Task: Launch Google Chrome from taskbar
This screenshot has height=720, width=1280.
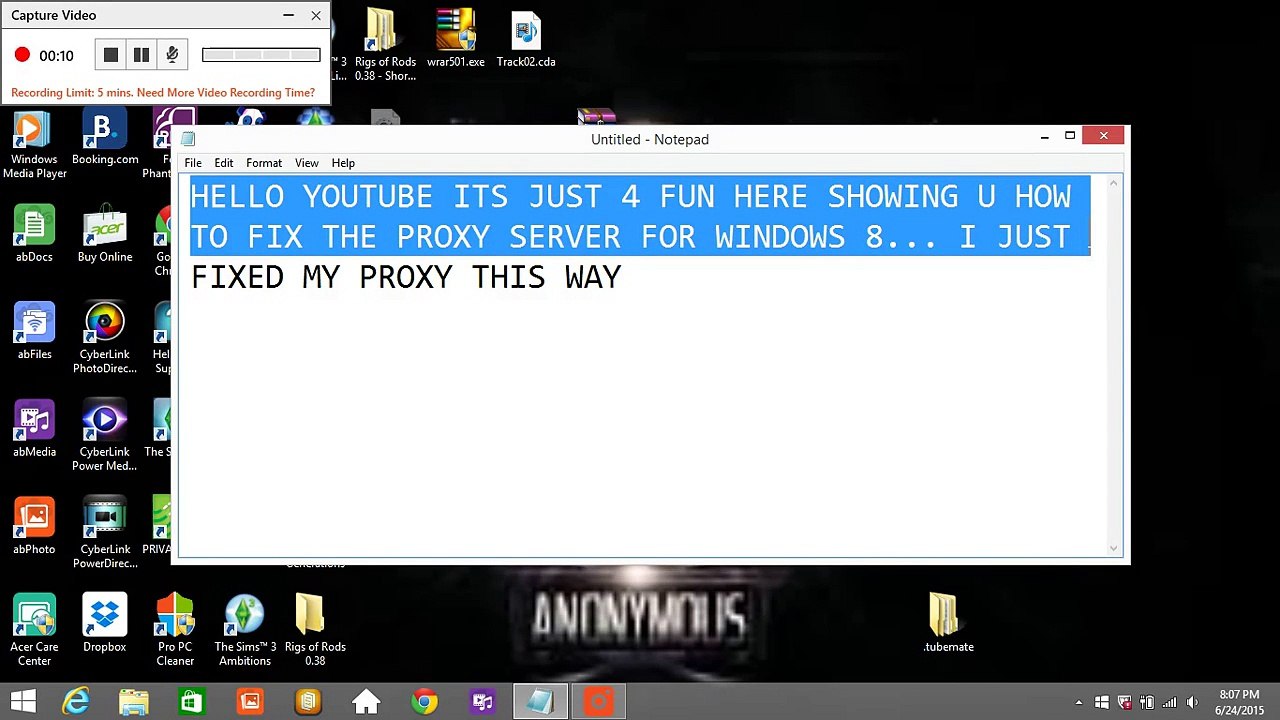Action: pyautogui.click(x=424, y=702)
